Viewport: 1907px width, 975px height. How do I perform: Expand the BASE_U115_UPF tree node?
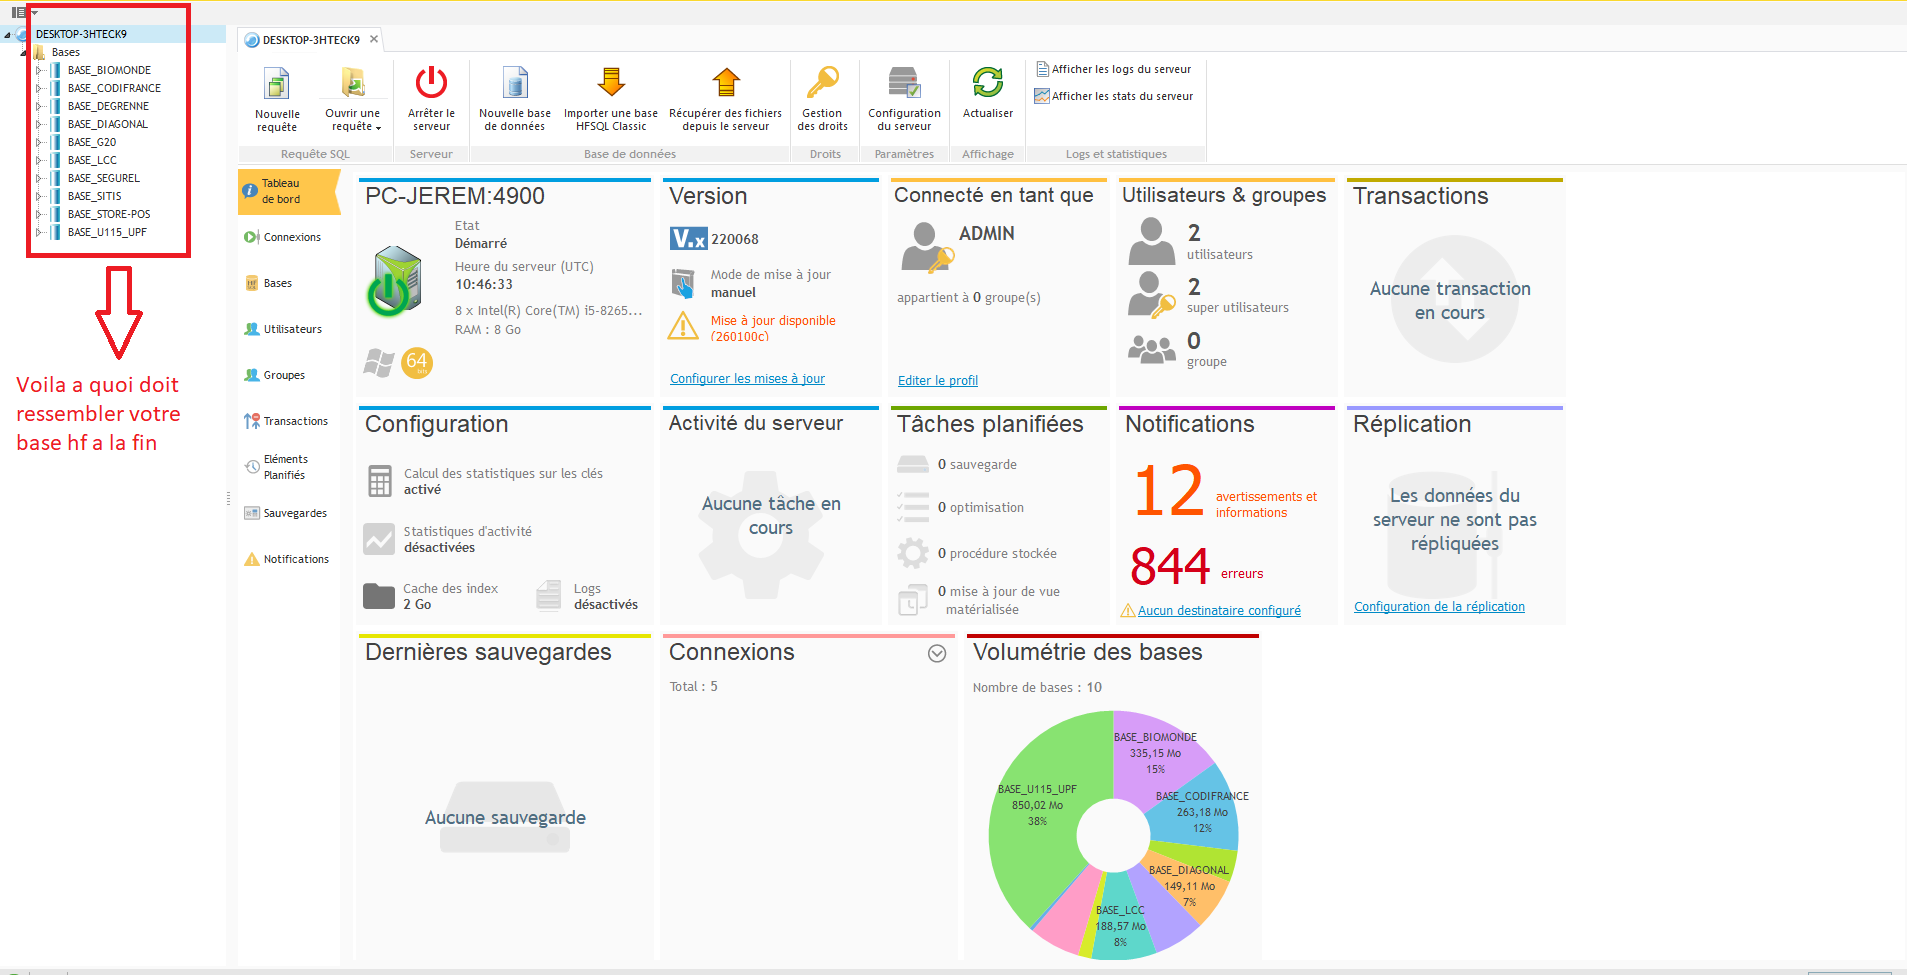[39, 232]
